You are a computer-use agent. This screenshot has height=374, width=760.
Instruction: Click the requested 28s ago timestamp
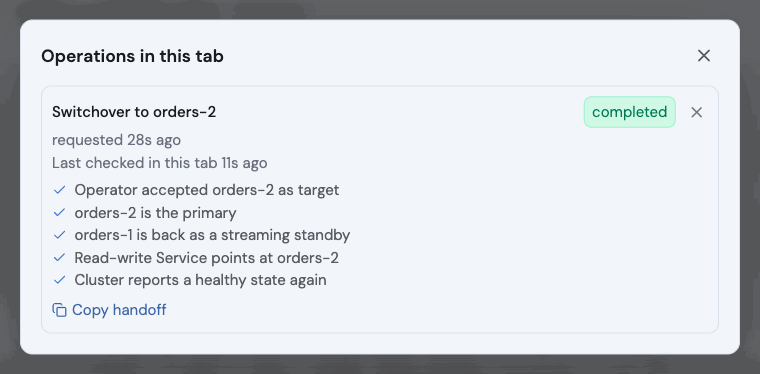point(116,140)
